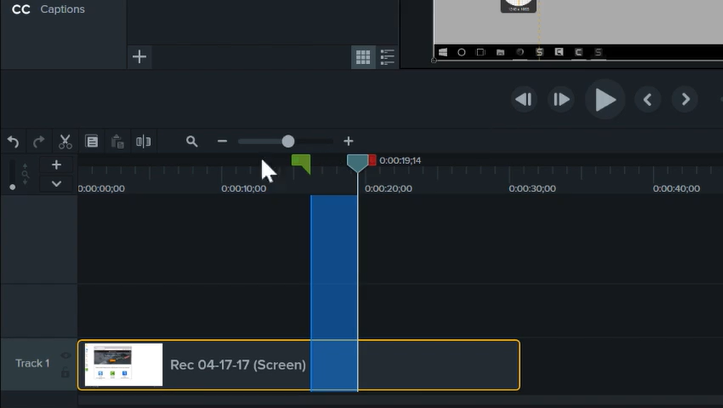723x408 pixels.
Task: Click the Rec 04-17-17 (Screen) clip thumbnail
Action: [124, 365]
